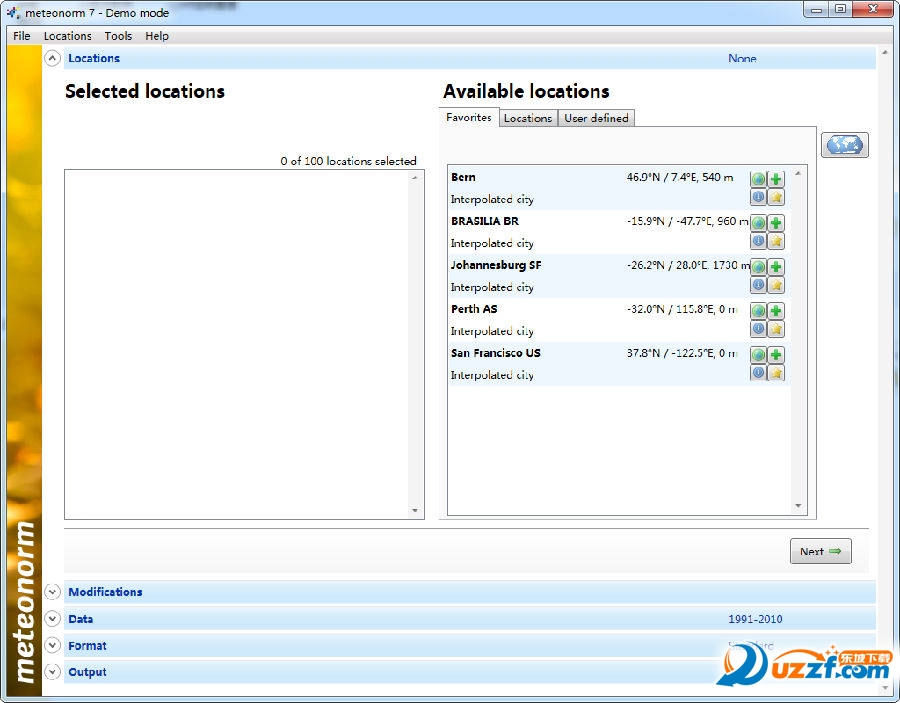Open info for Johannesburg SF
The width and height of the screenshot is (900, 703).
click(758, 285)
